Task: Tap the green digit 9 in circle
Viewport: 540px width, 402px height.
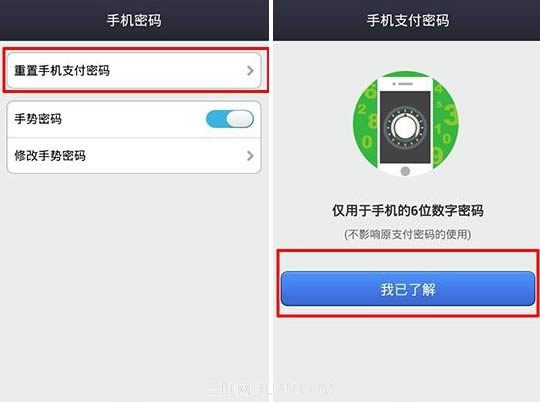Action: coord(438,155)
